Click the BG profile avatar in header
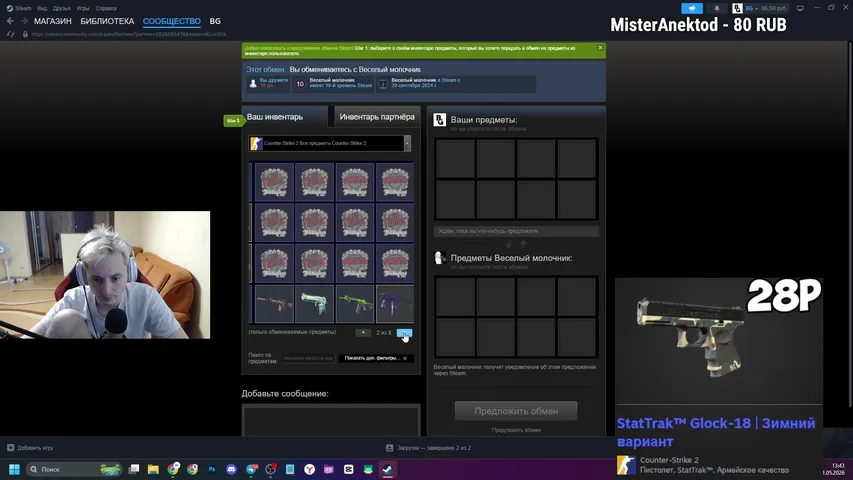853x480 pixels. [737, 8]
